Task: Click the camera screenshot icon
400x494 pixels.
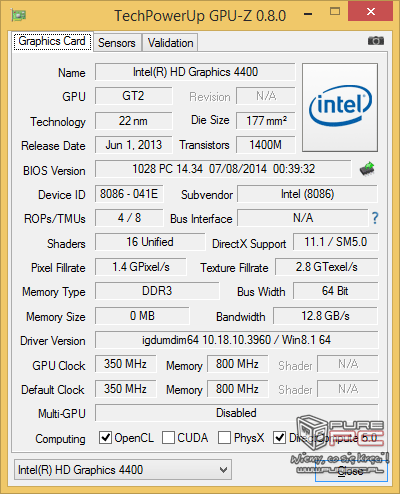Action: click(376, 41)
